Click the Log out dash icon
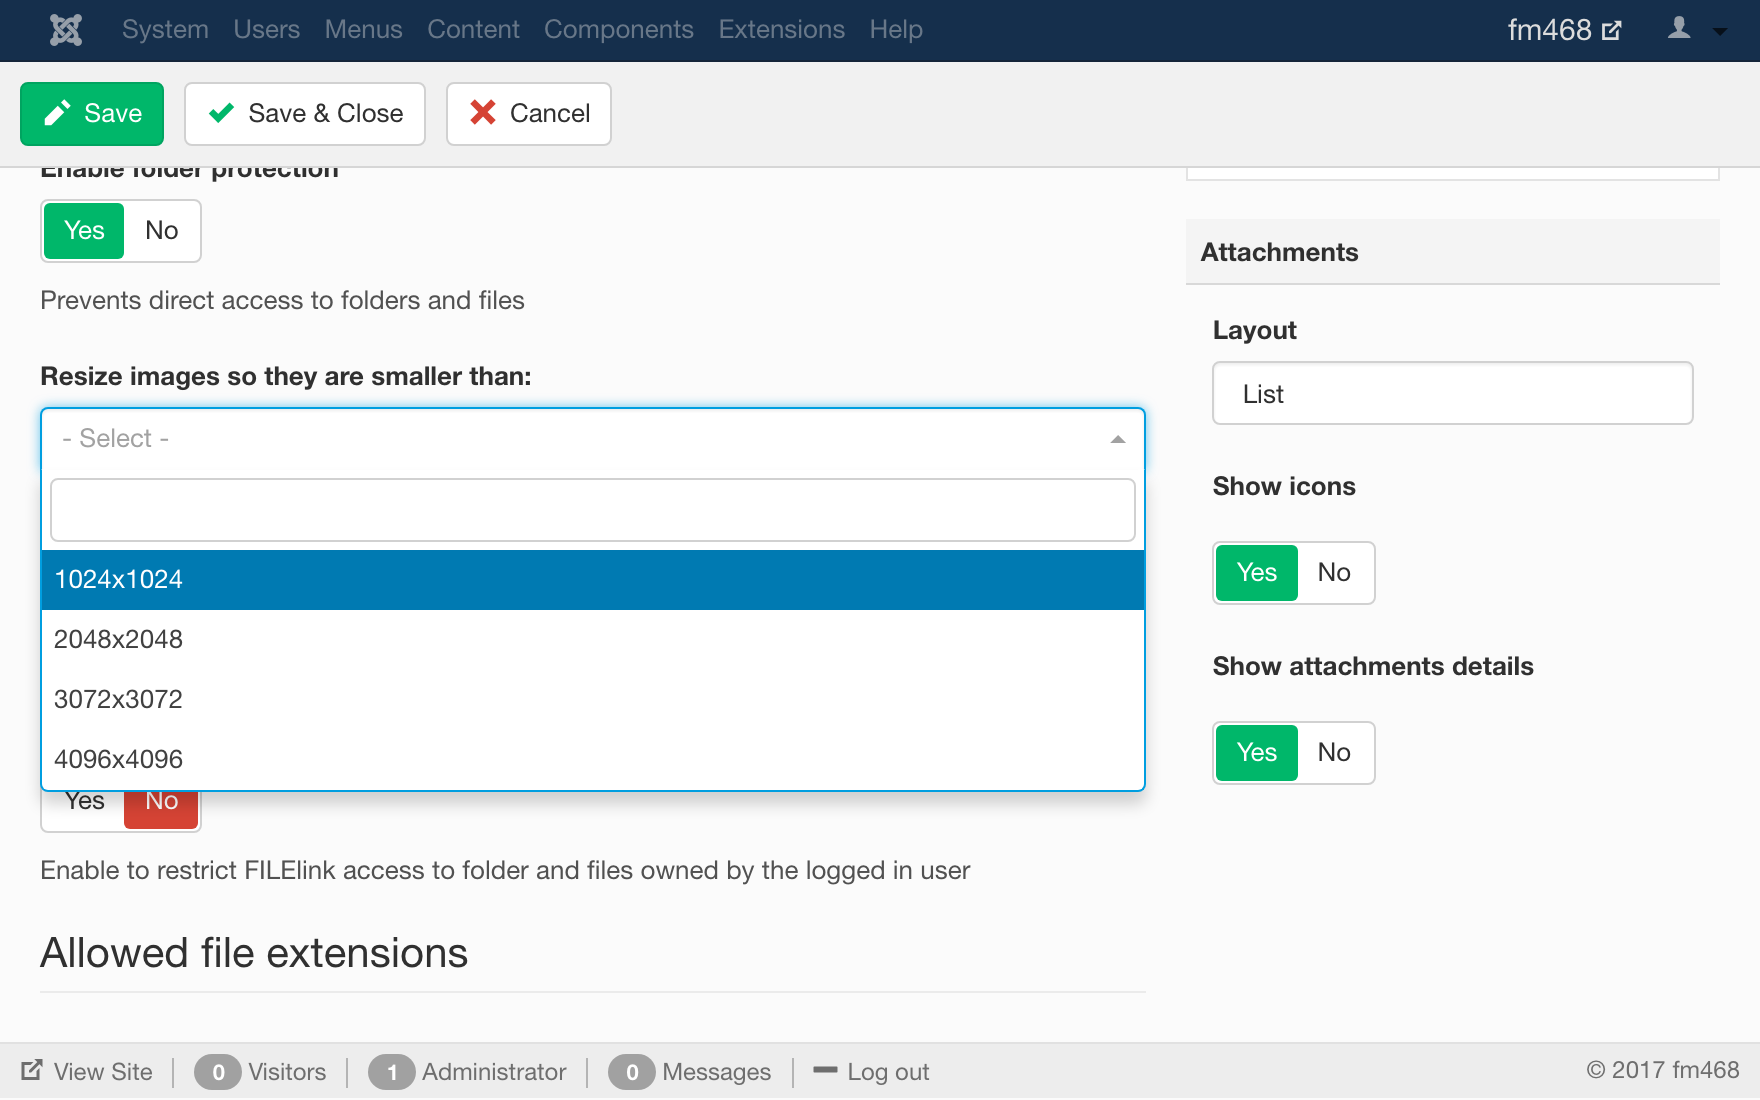1760x1100 pixels. click(x=825, y=1070)
